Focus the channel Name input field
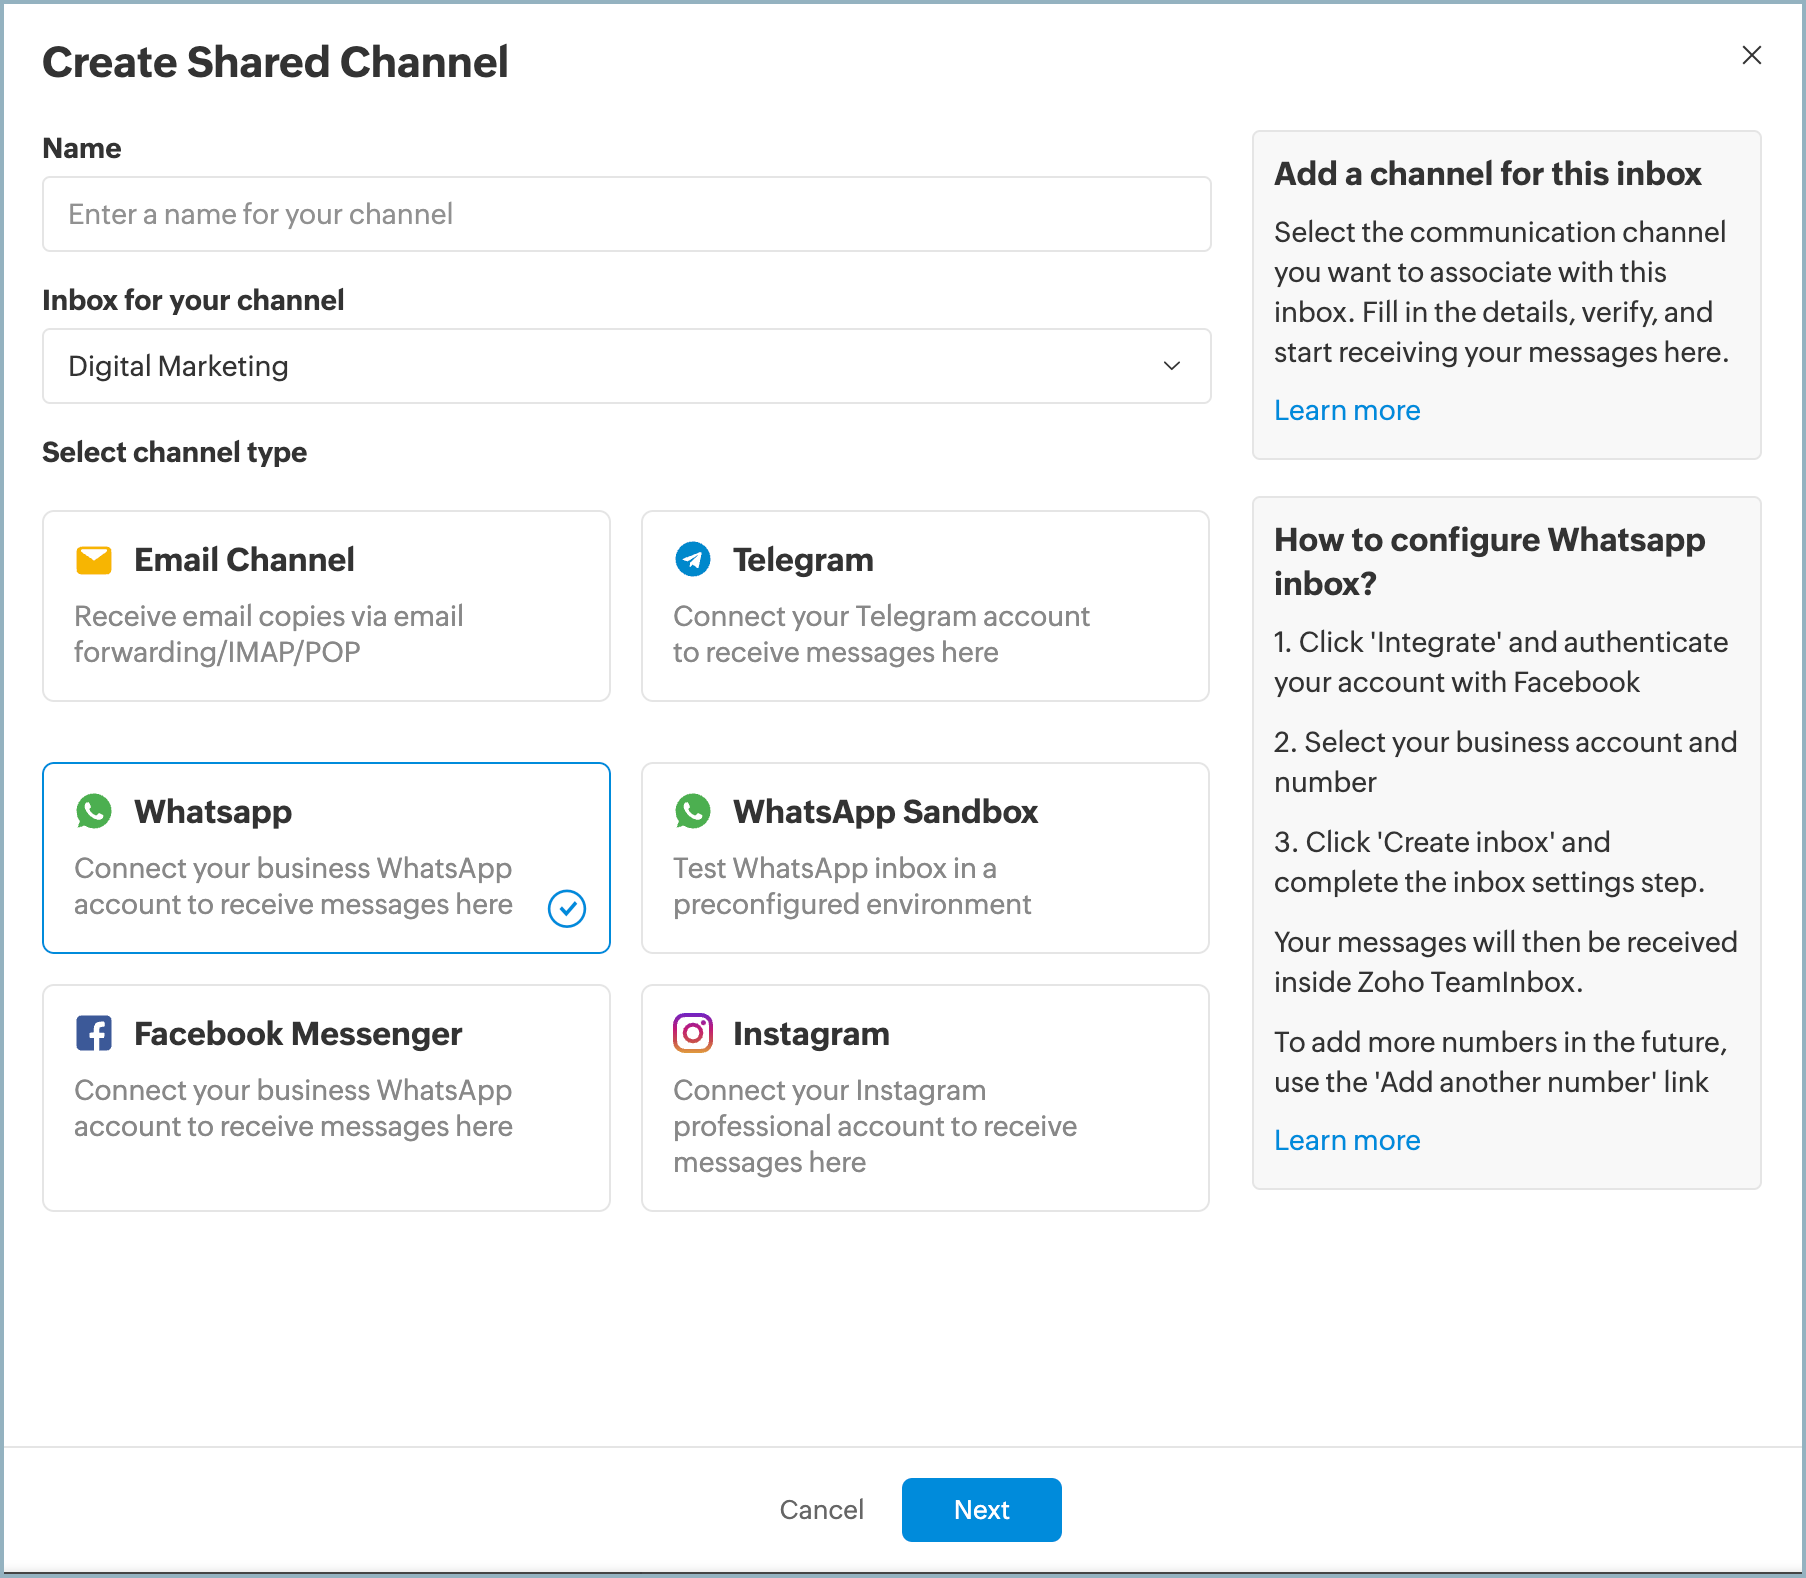The width and height of the screenshot is (1806, 1578). 626,214
